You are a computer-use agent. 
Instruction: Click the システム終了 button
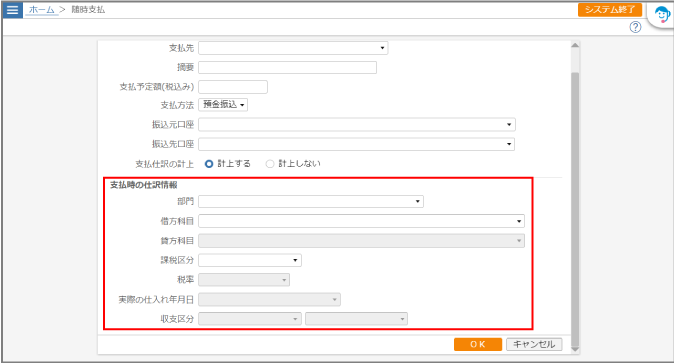610,9
